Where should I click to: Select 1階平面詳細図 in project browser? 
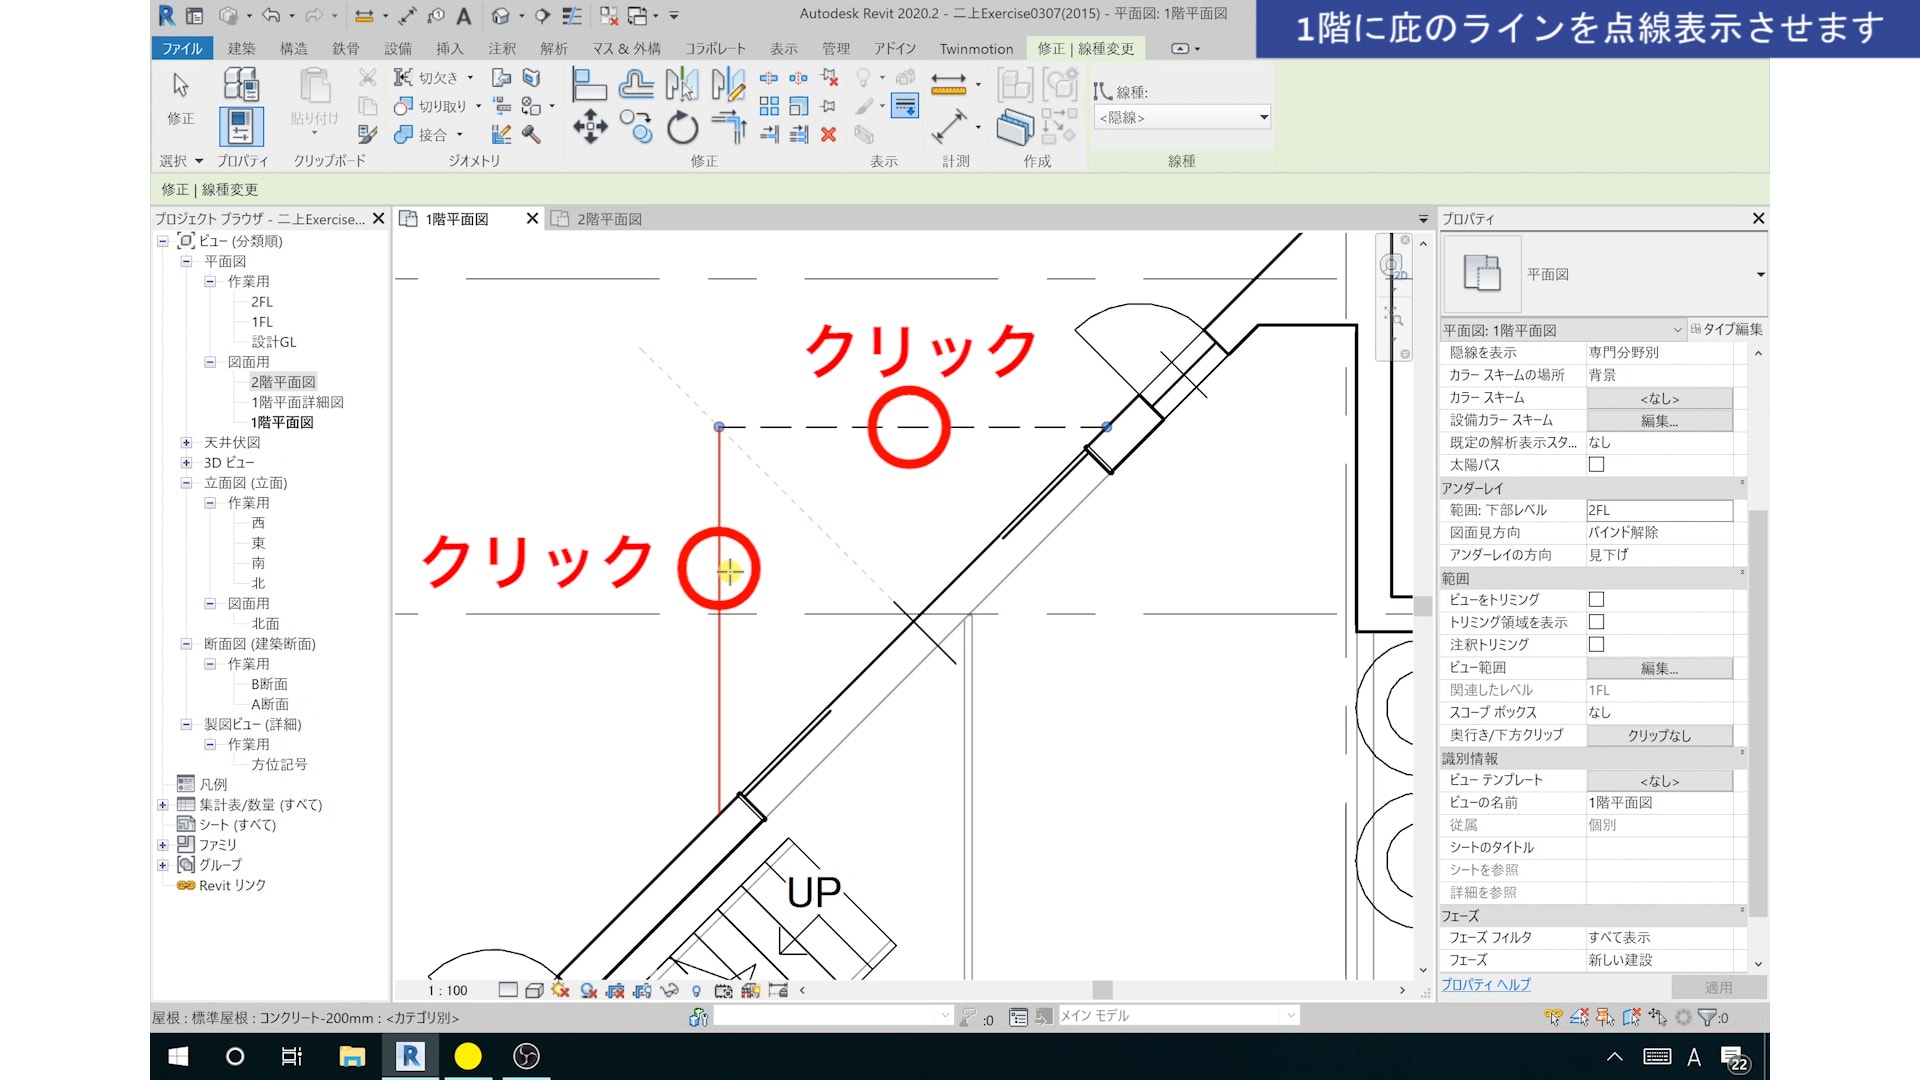[x=297, y=402]
